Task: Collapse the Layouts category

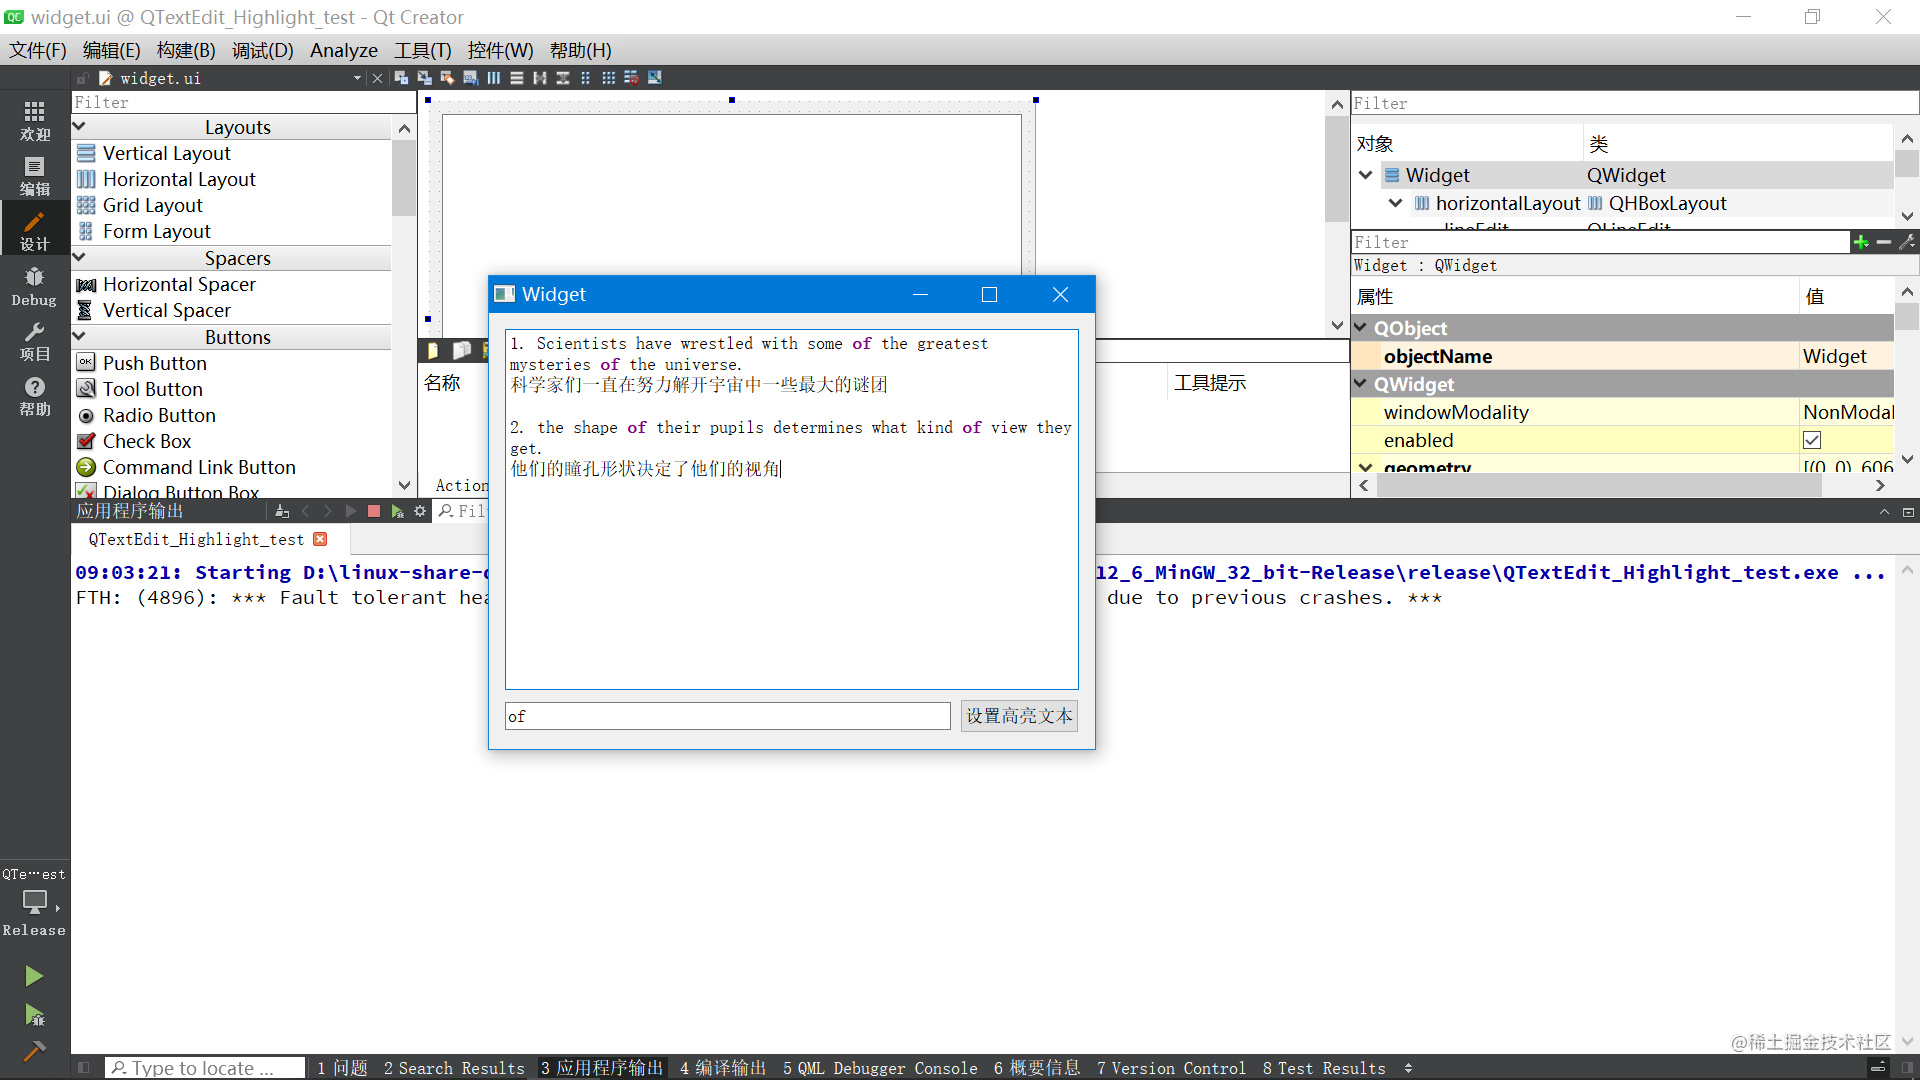Action: click(80, 127)
